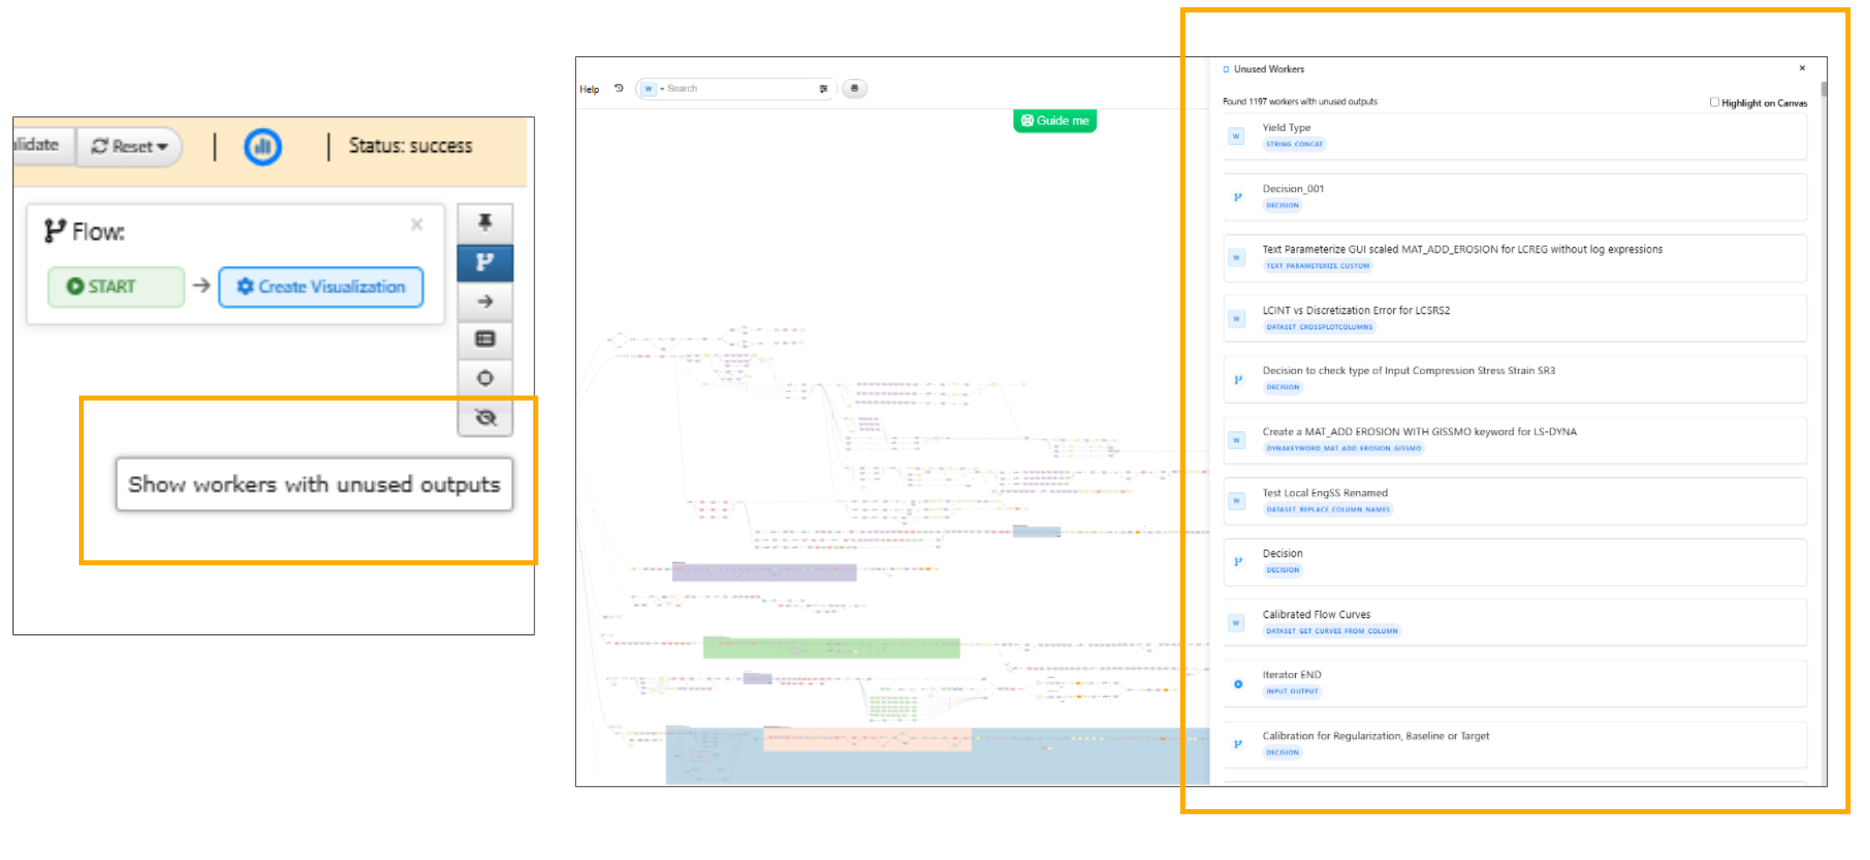This screenshot has width=1870, height=860.
Task: Open the table list icon in side toolbar
Action: [485, 339]
